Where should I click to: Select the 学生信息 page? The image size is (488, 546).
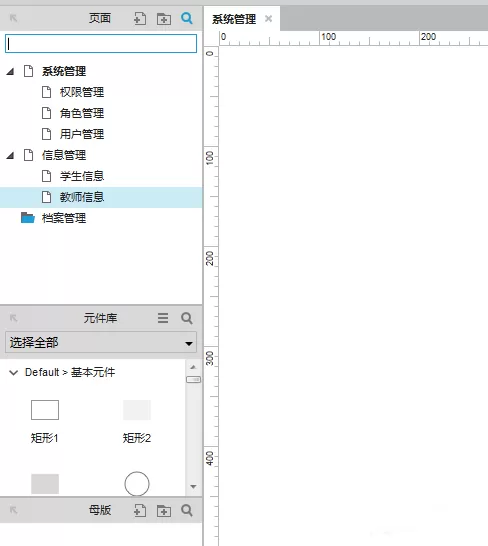tap(82, 176)
